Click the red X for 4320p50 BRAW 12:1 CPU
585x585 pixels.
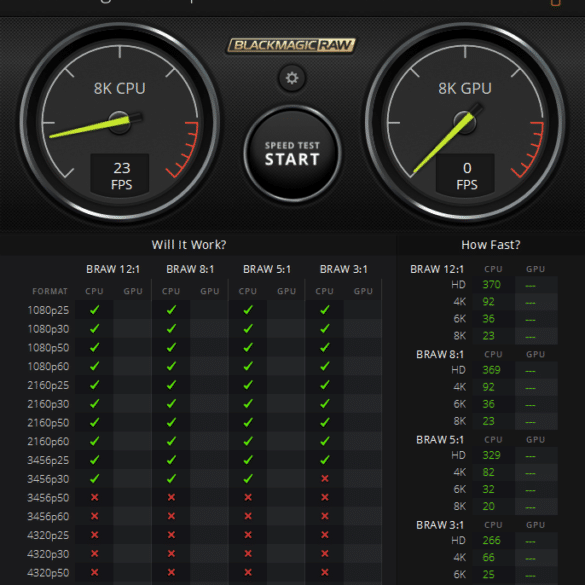[95, 572]
